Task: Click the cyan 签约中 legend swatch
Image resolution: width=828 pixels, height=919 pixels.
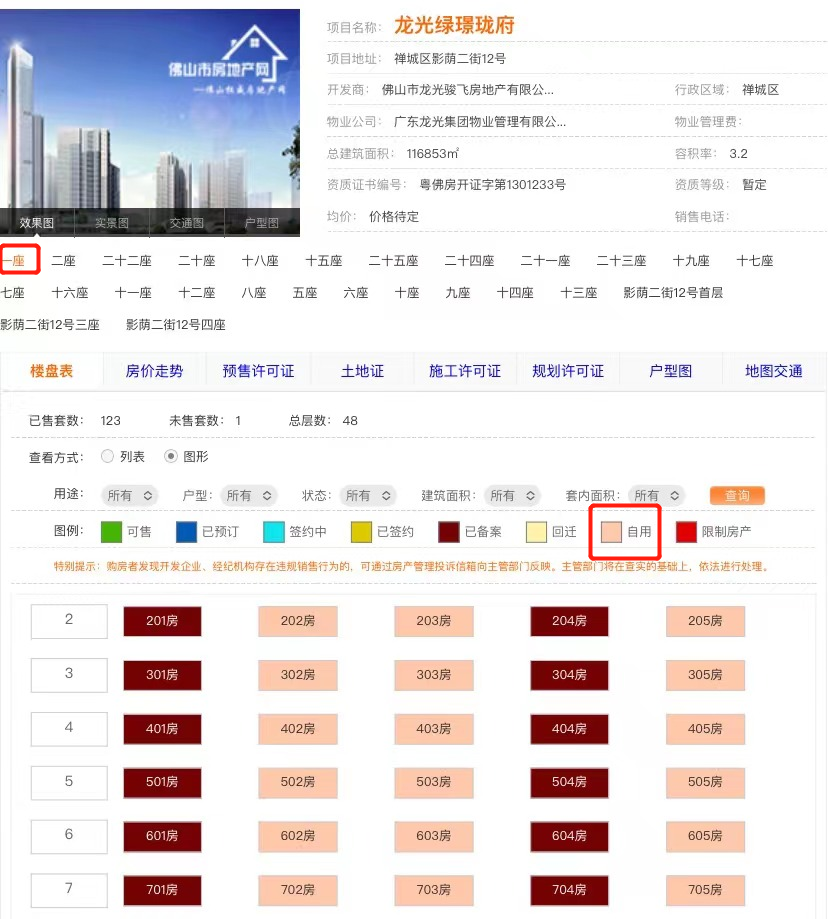Action: coord(274,532)
